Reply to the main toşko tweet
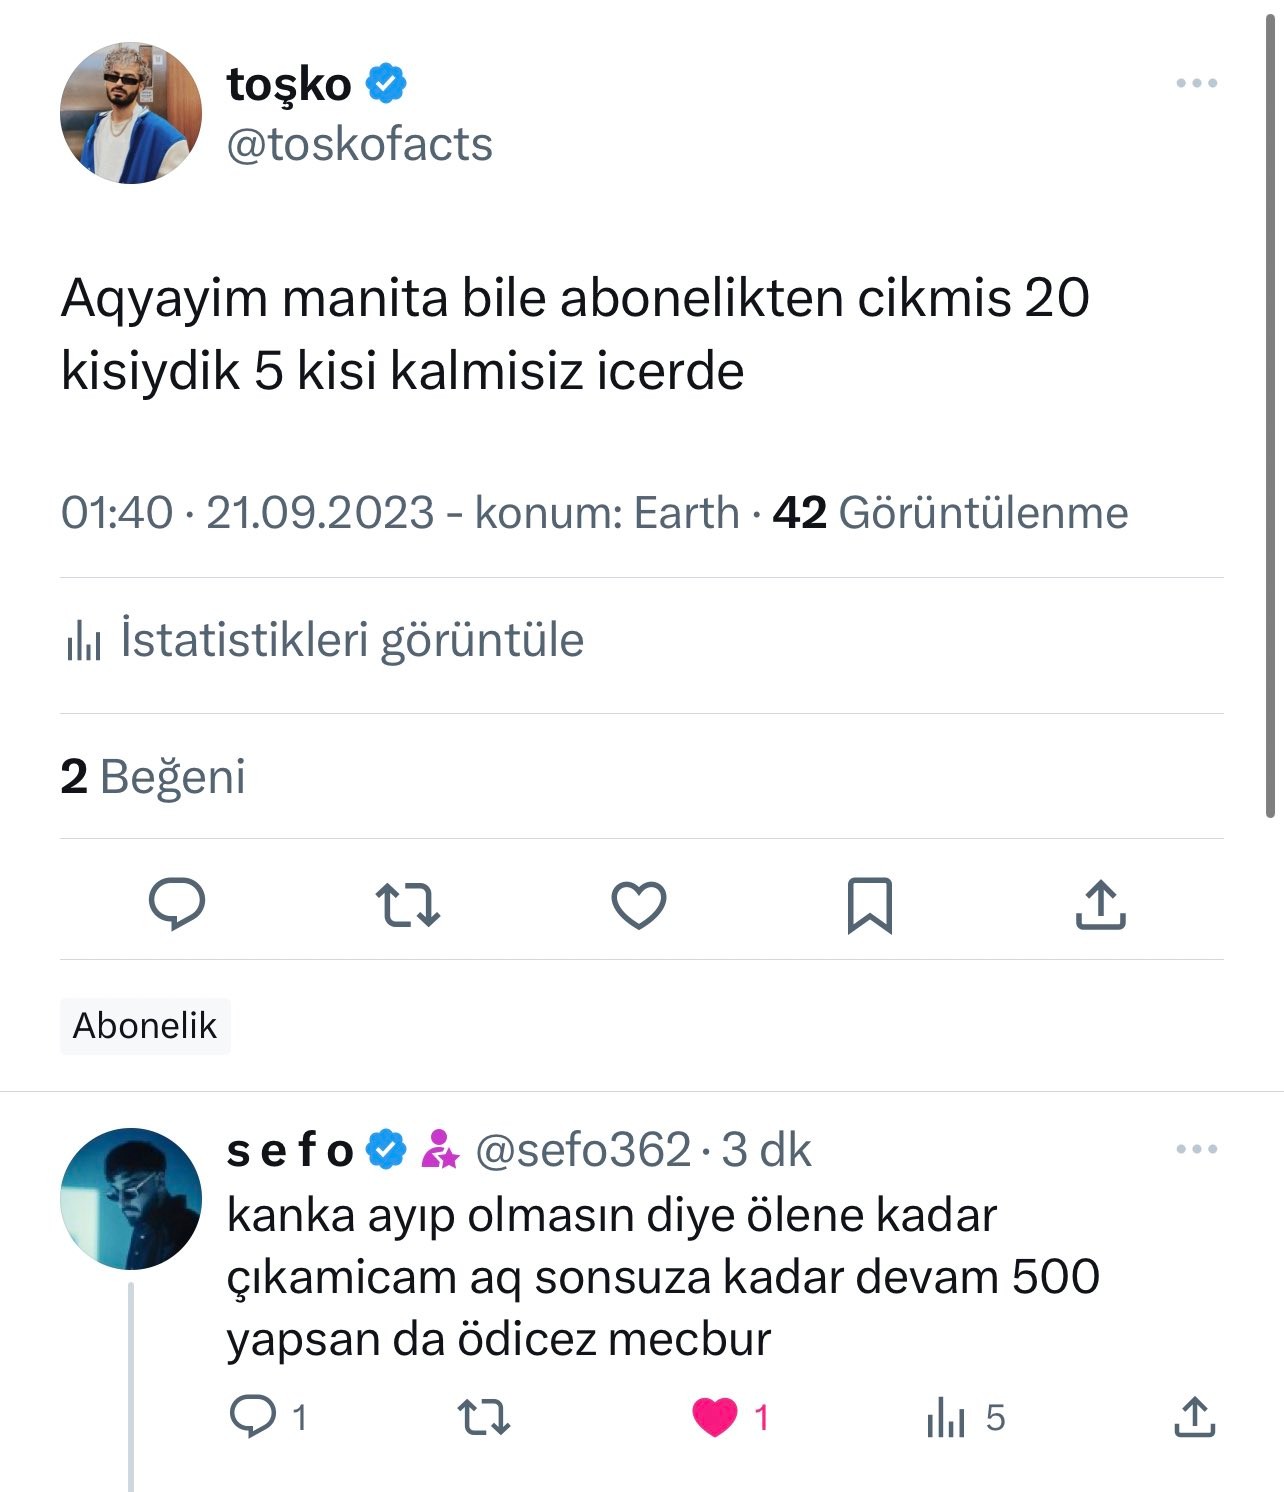Screen dimensions: 1284x1492 177,905
